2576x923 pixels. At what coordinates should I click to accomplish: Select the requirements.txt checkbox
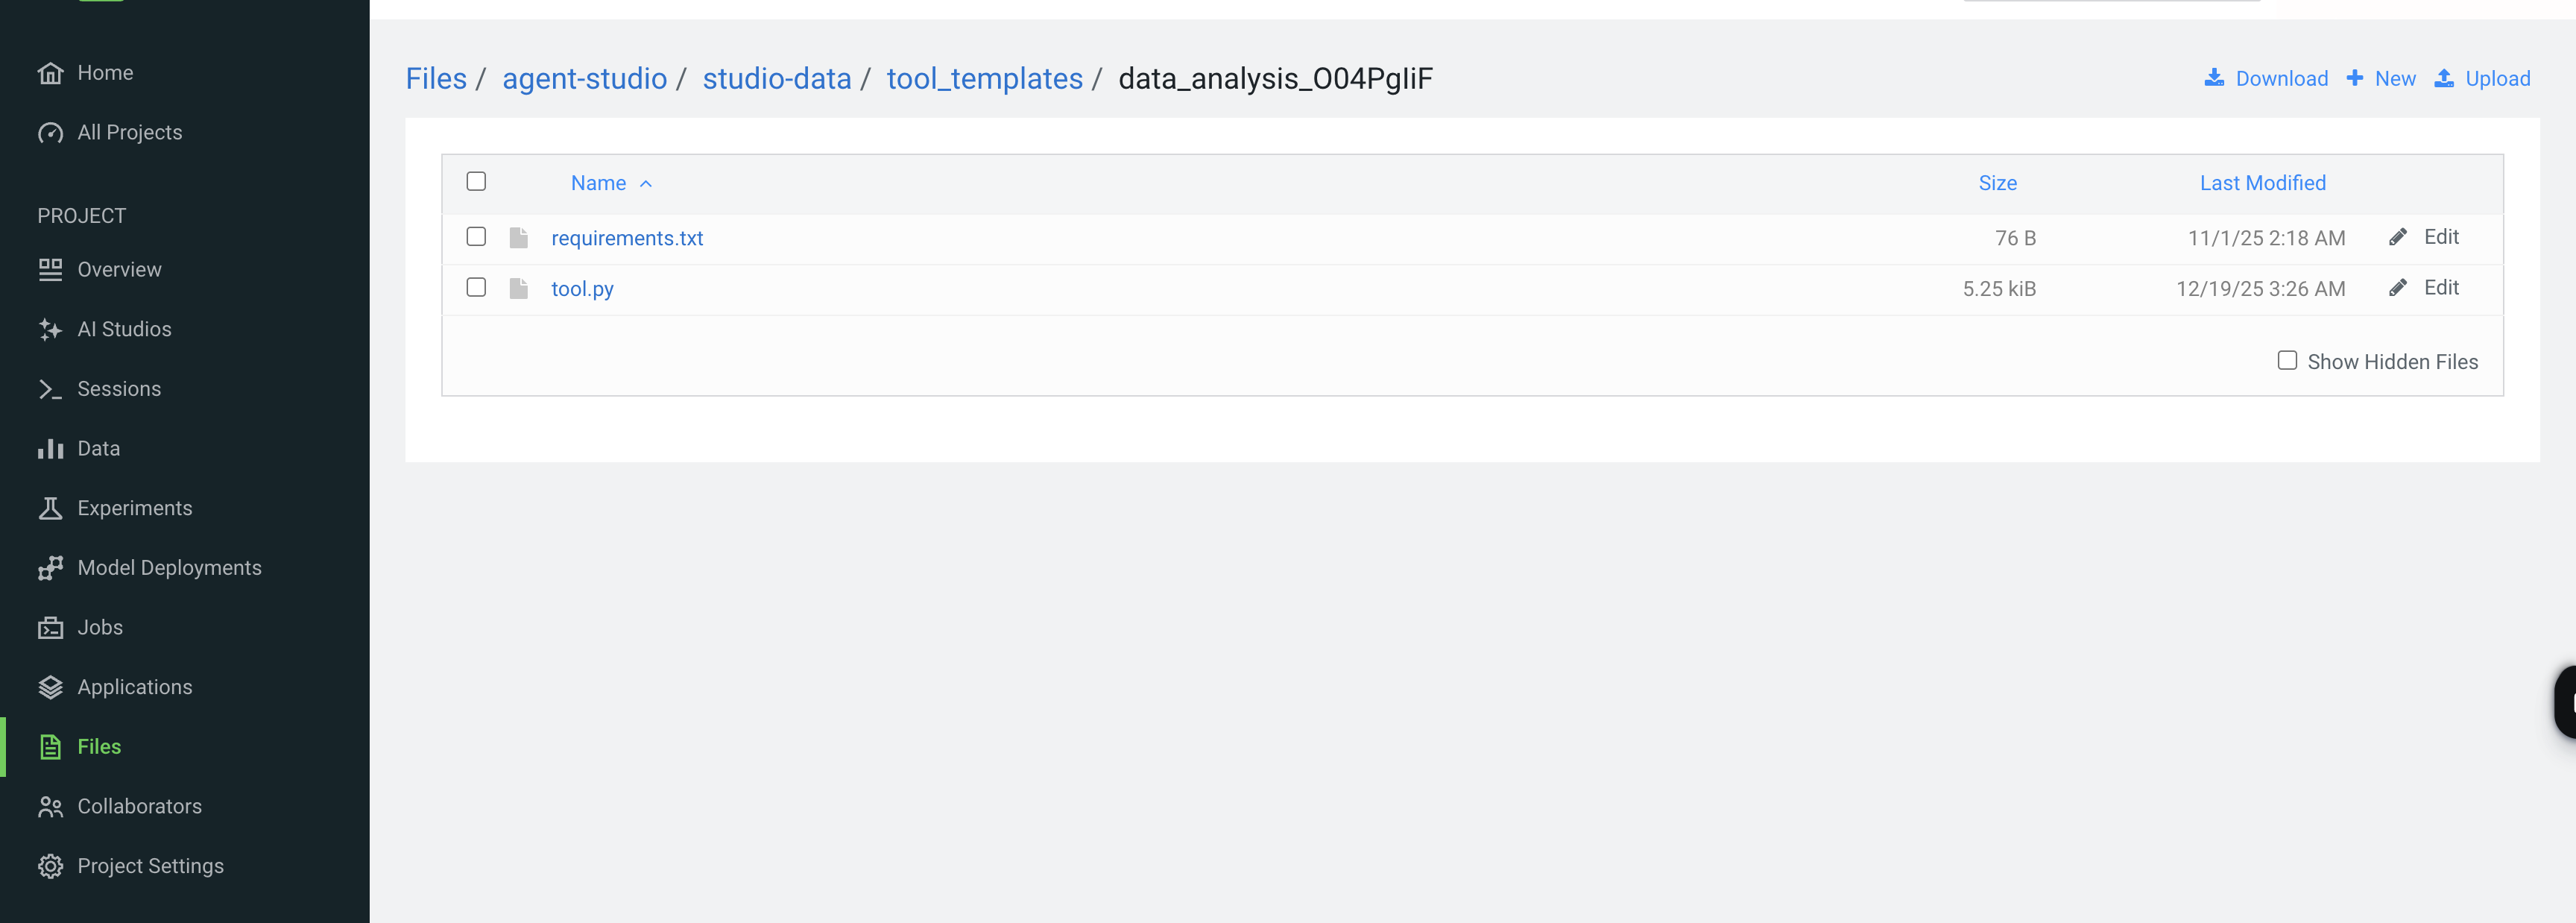point(476,237)
